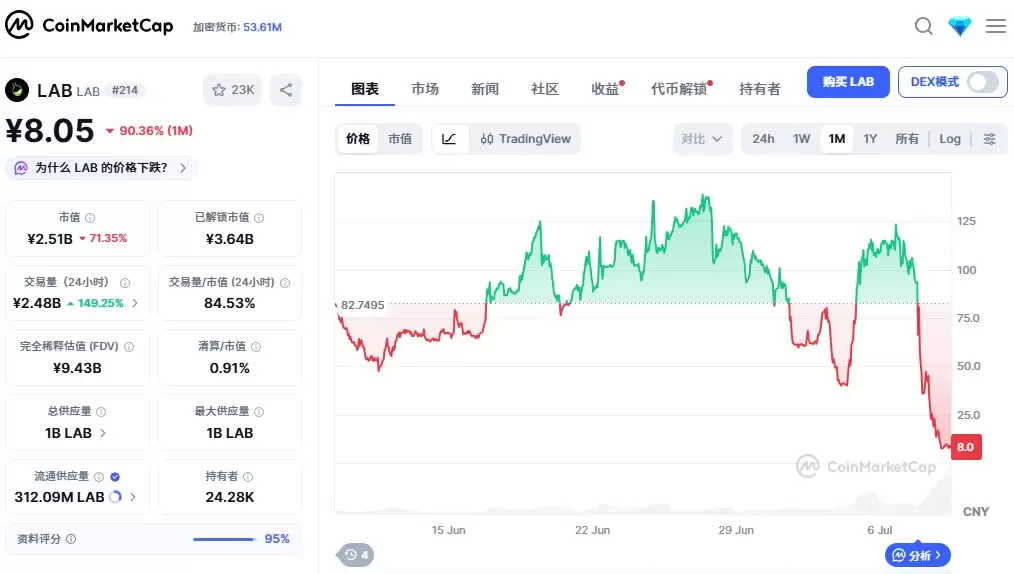The height and width of the screenshot is (574, 1014).
Task: Select 所有 time range
Action: [907, 139]
